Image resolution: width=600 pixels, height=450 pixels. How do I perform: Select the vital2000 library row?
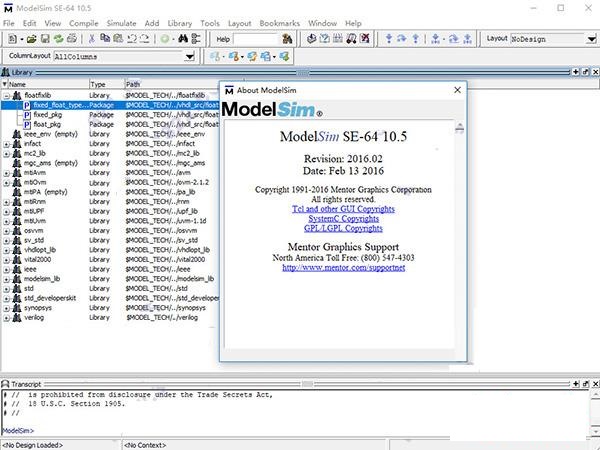click(x=110, y=259)
